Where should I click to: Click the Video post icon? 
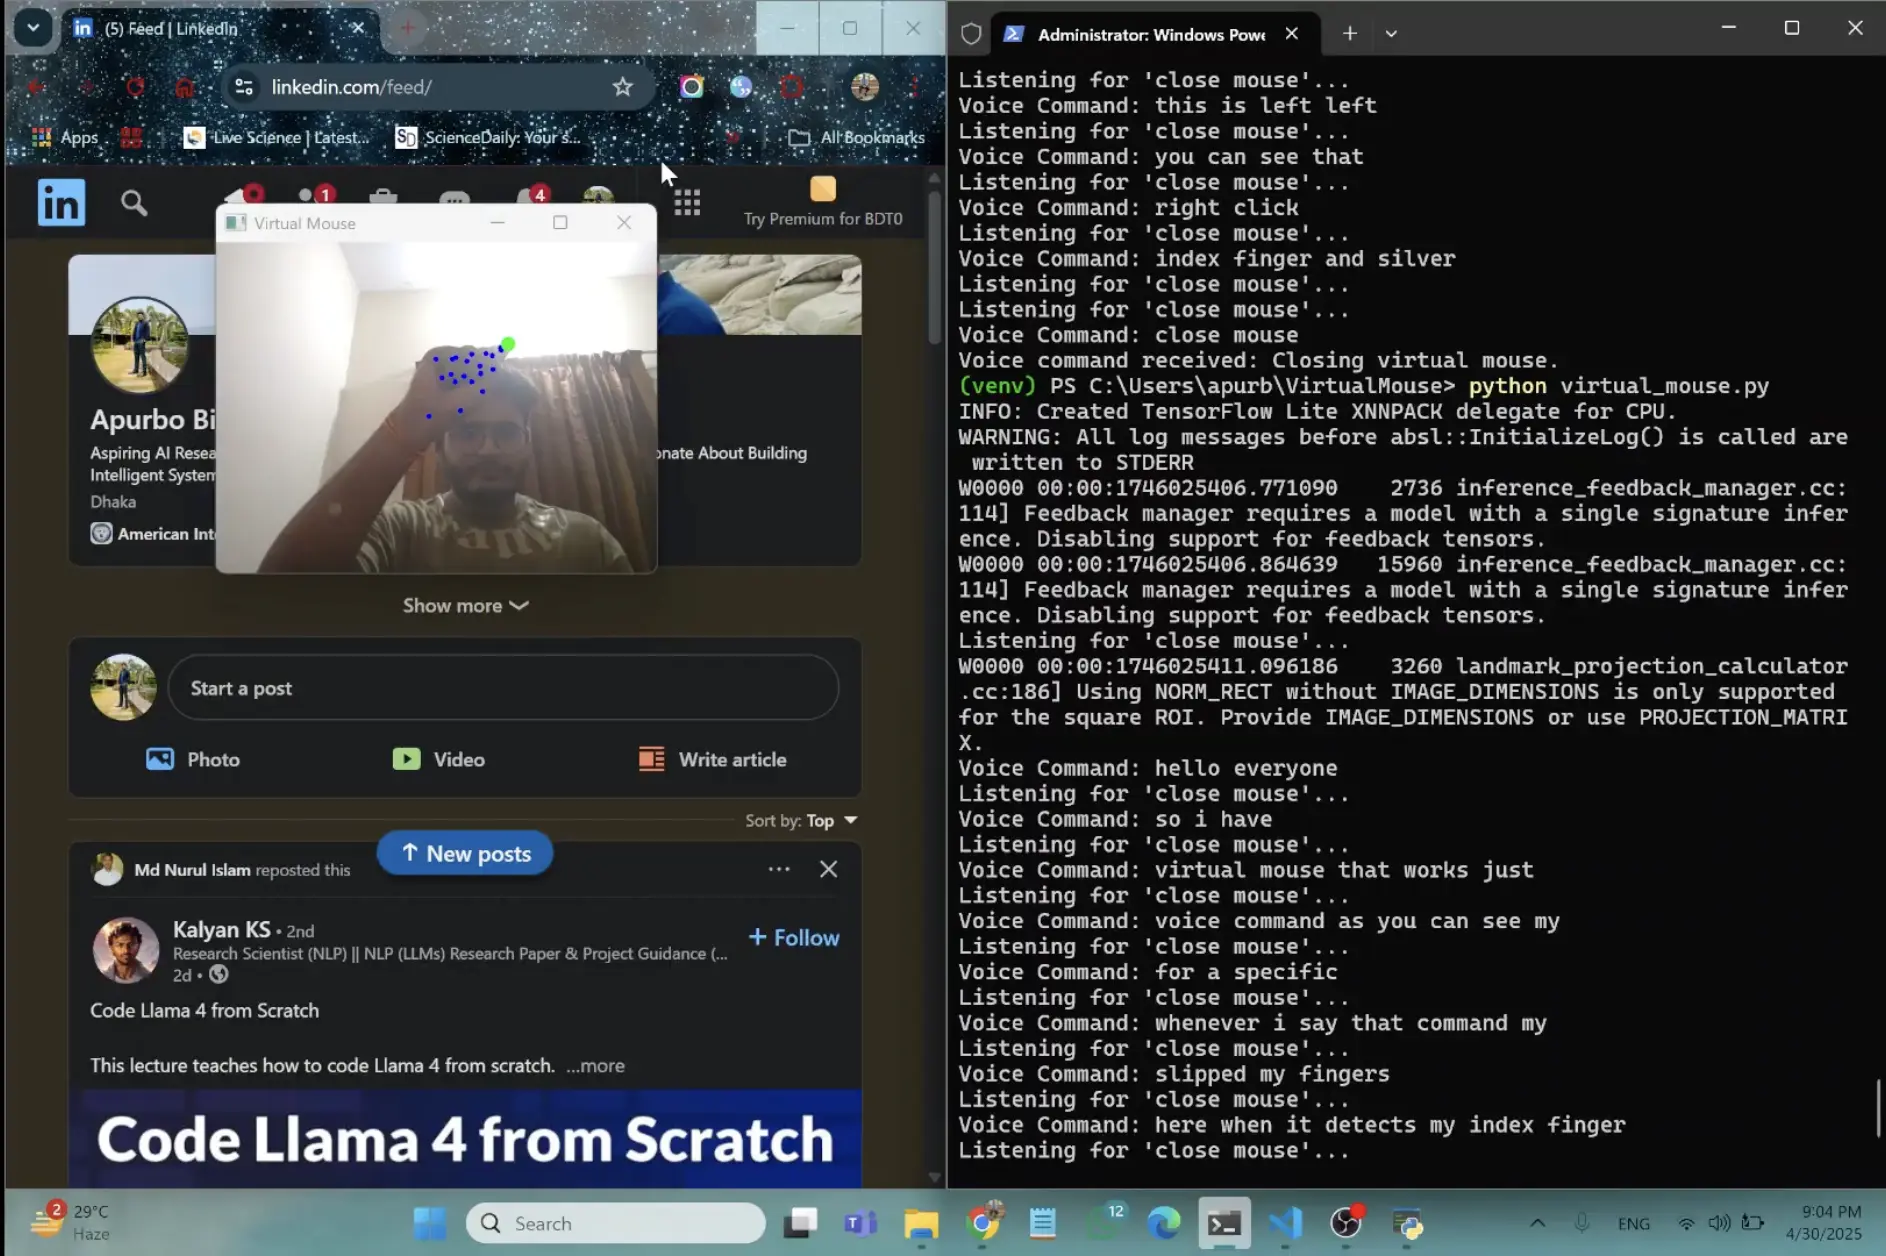pyautogui.click(x=406, y=759)
